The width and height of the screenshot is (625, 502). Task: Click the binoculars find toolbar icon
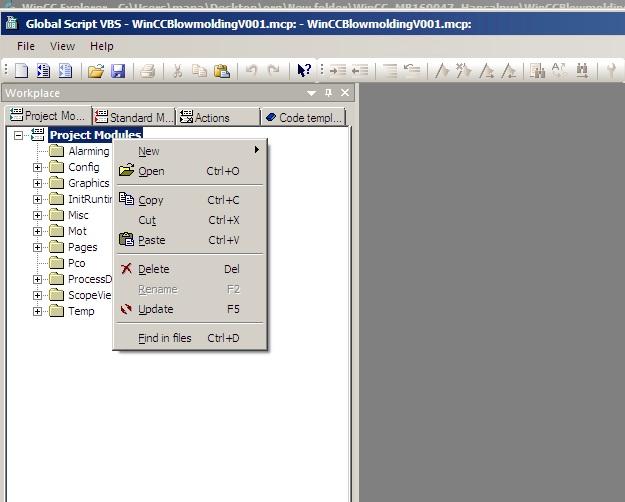pos(537,71)
